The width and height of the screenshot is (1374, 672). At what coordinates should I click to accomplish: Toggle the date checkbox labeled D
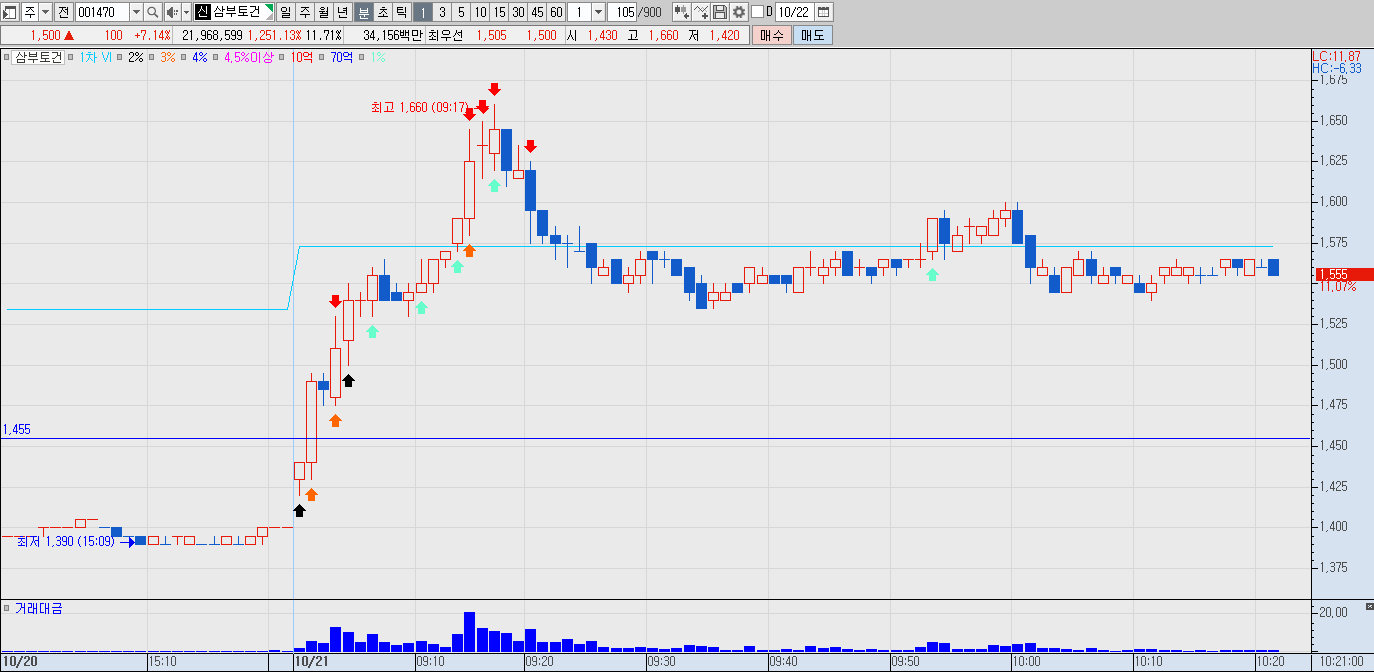click(756, 12)
